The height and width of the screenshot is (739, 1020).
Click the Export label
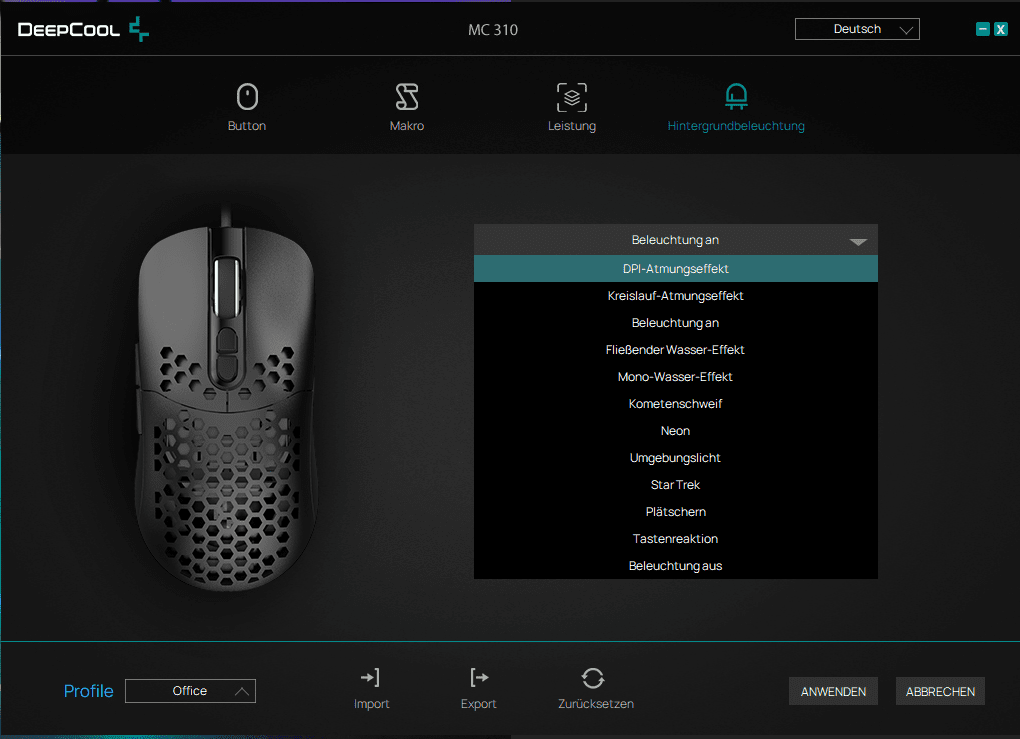(x=479, y=704)
